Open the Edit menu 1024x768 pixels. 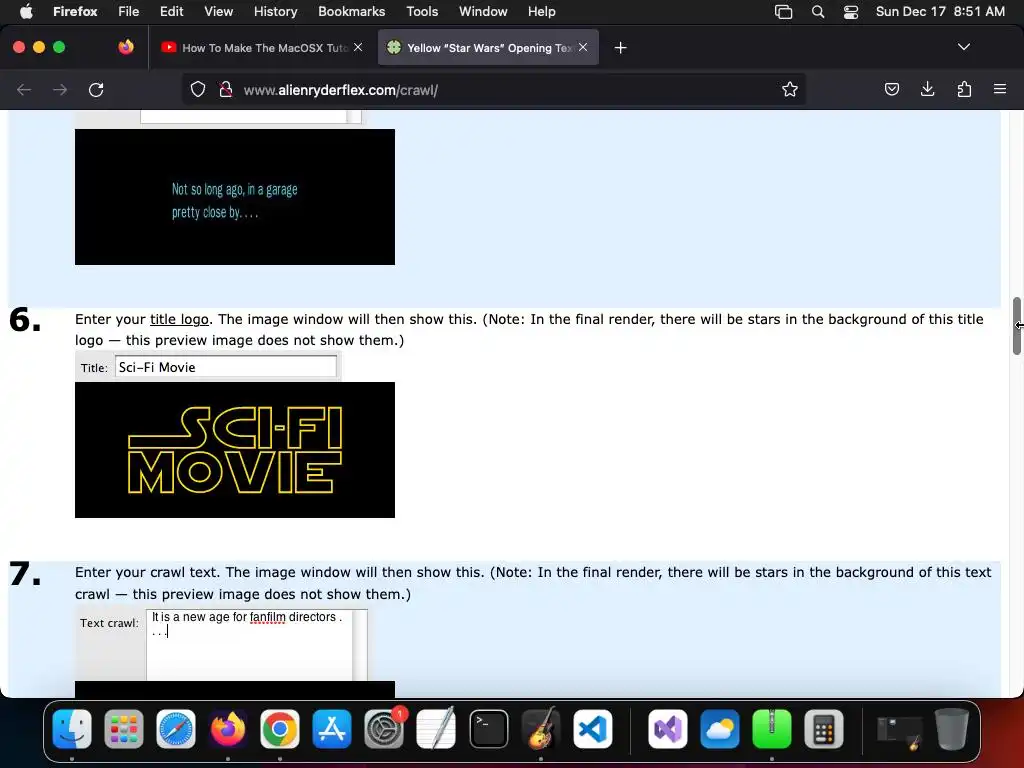click(x=172, y=11)
